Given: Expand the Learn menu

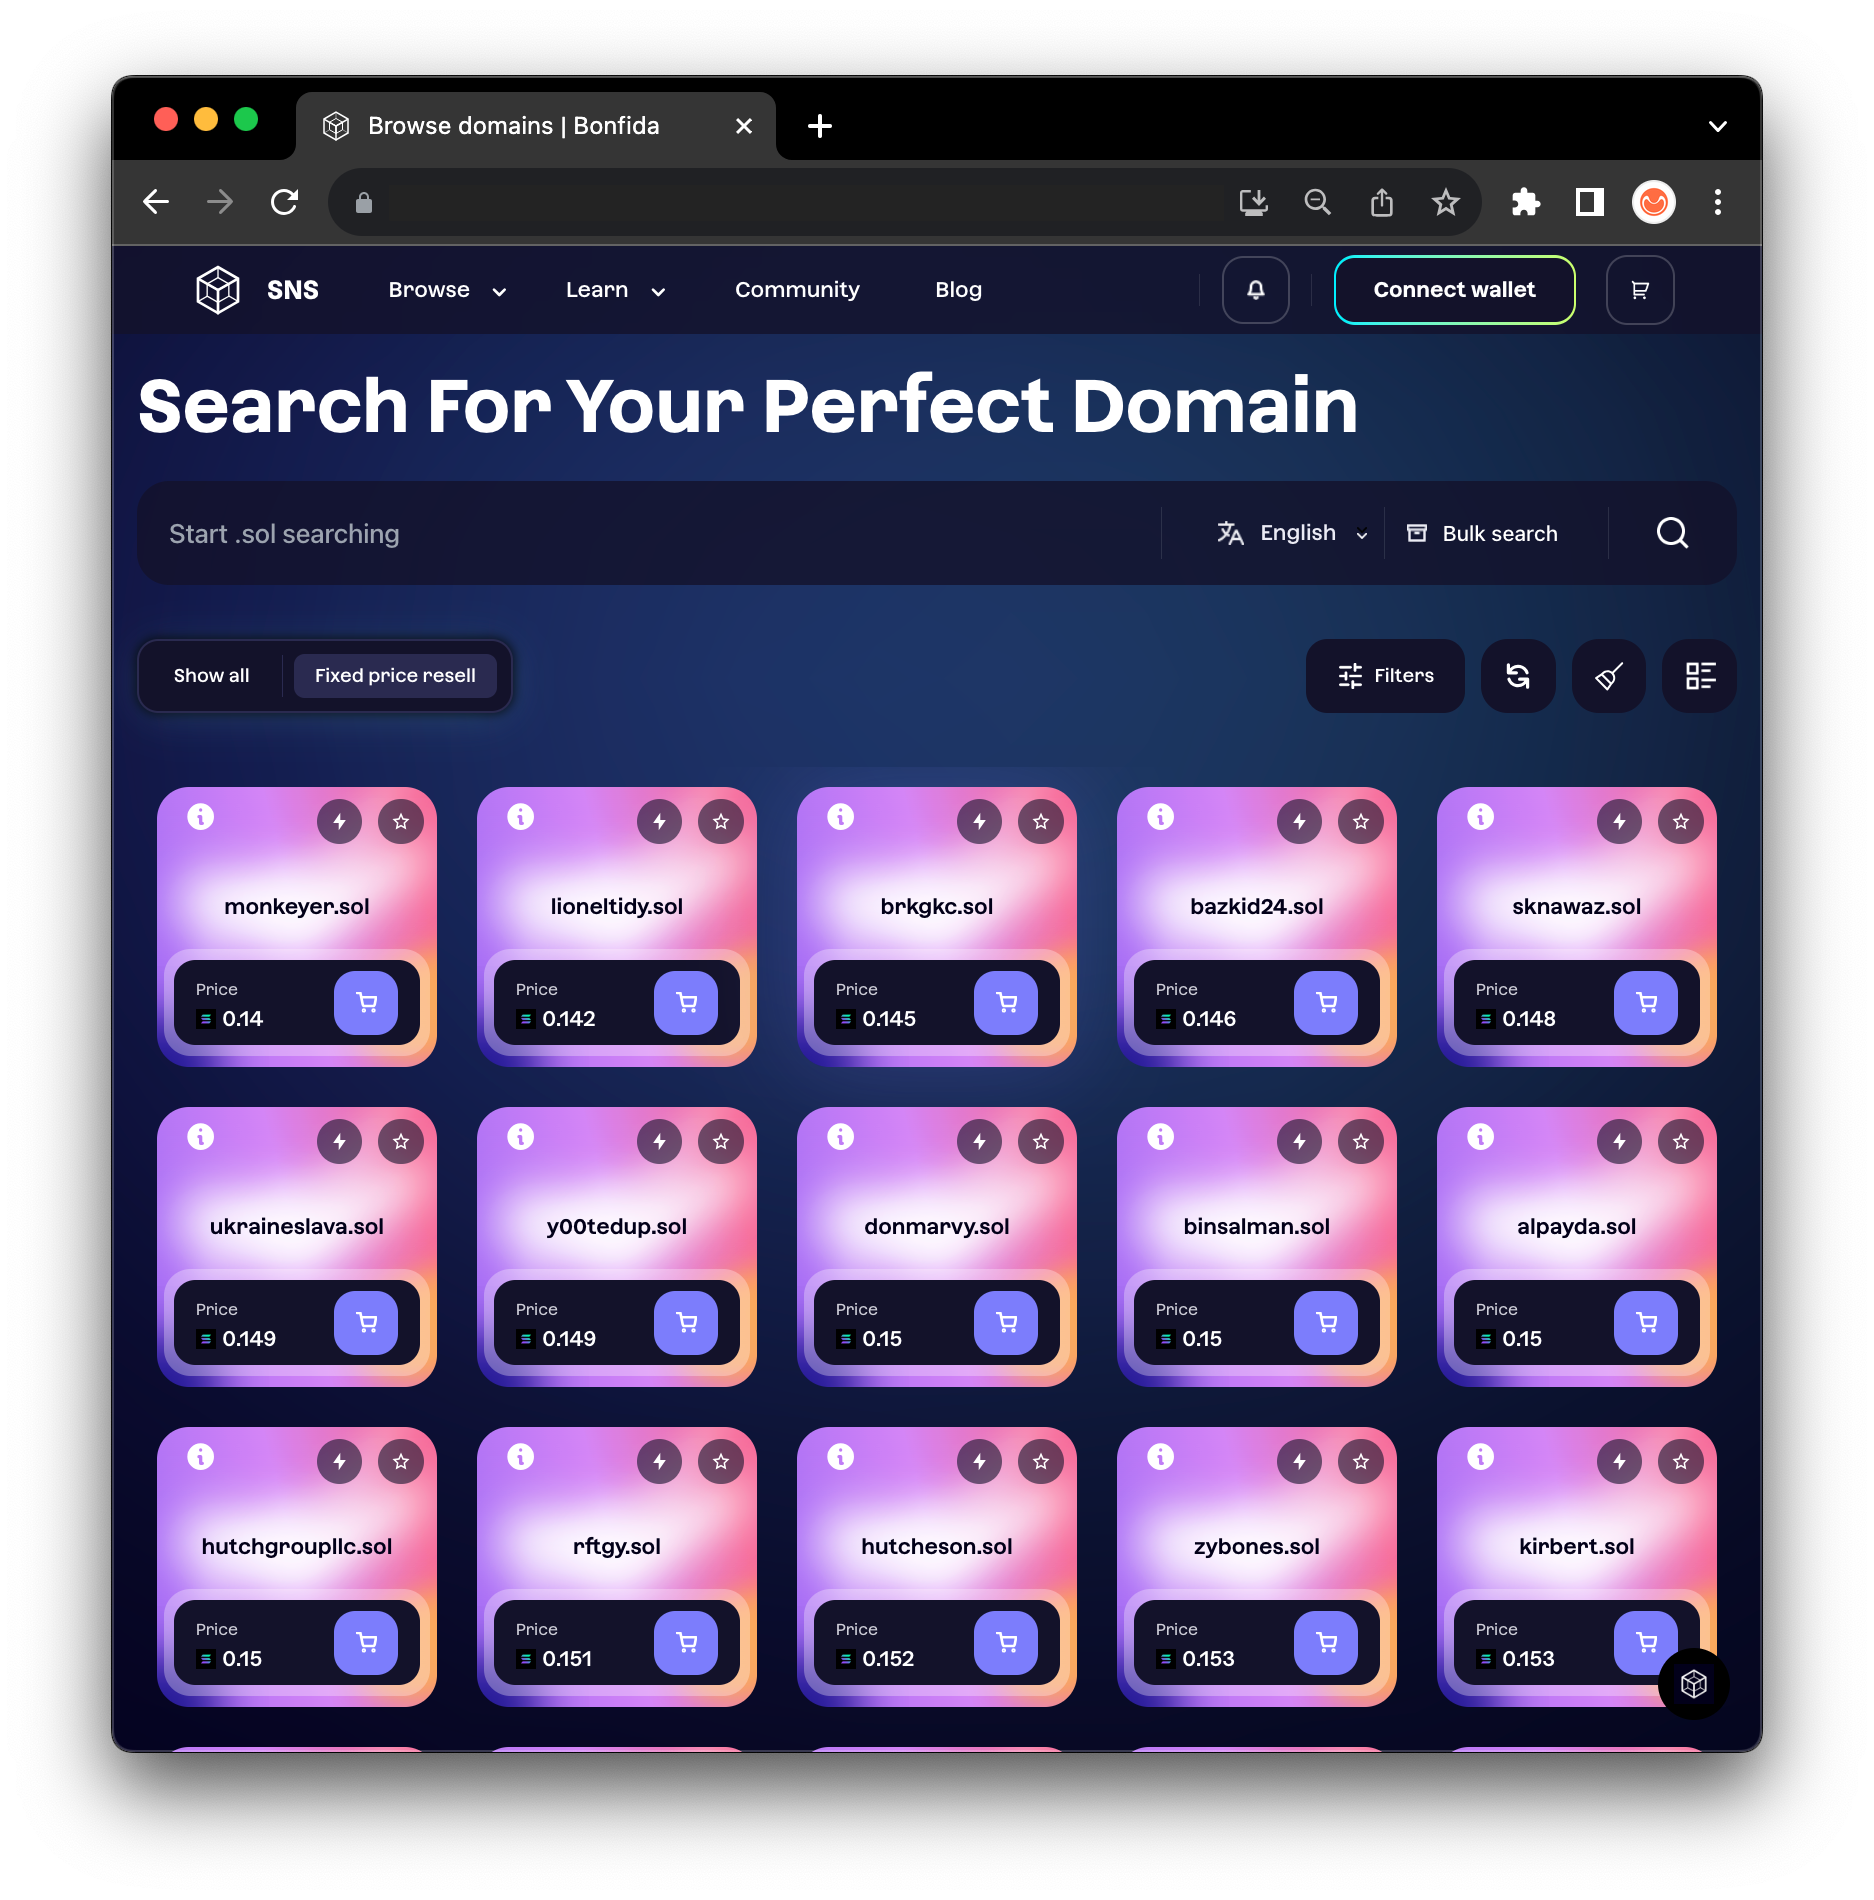Looking at the screenshot, I should click(x=615, y=290).
